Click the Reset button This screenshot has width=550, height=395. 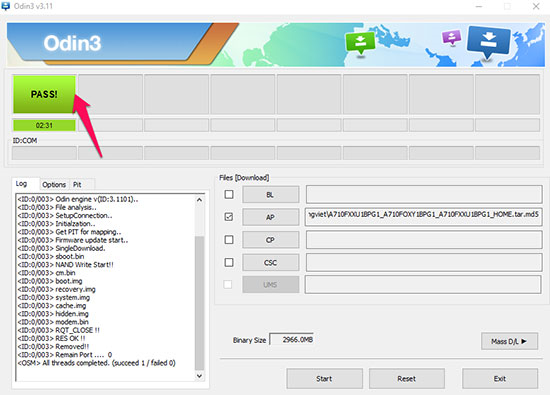click(x=407, y=379)
